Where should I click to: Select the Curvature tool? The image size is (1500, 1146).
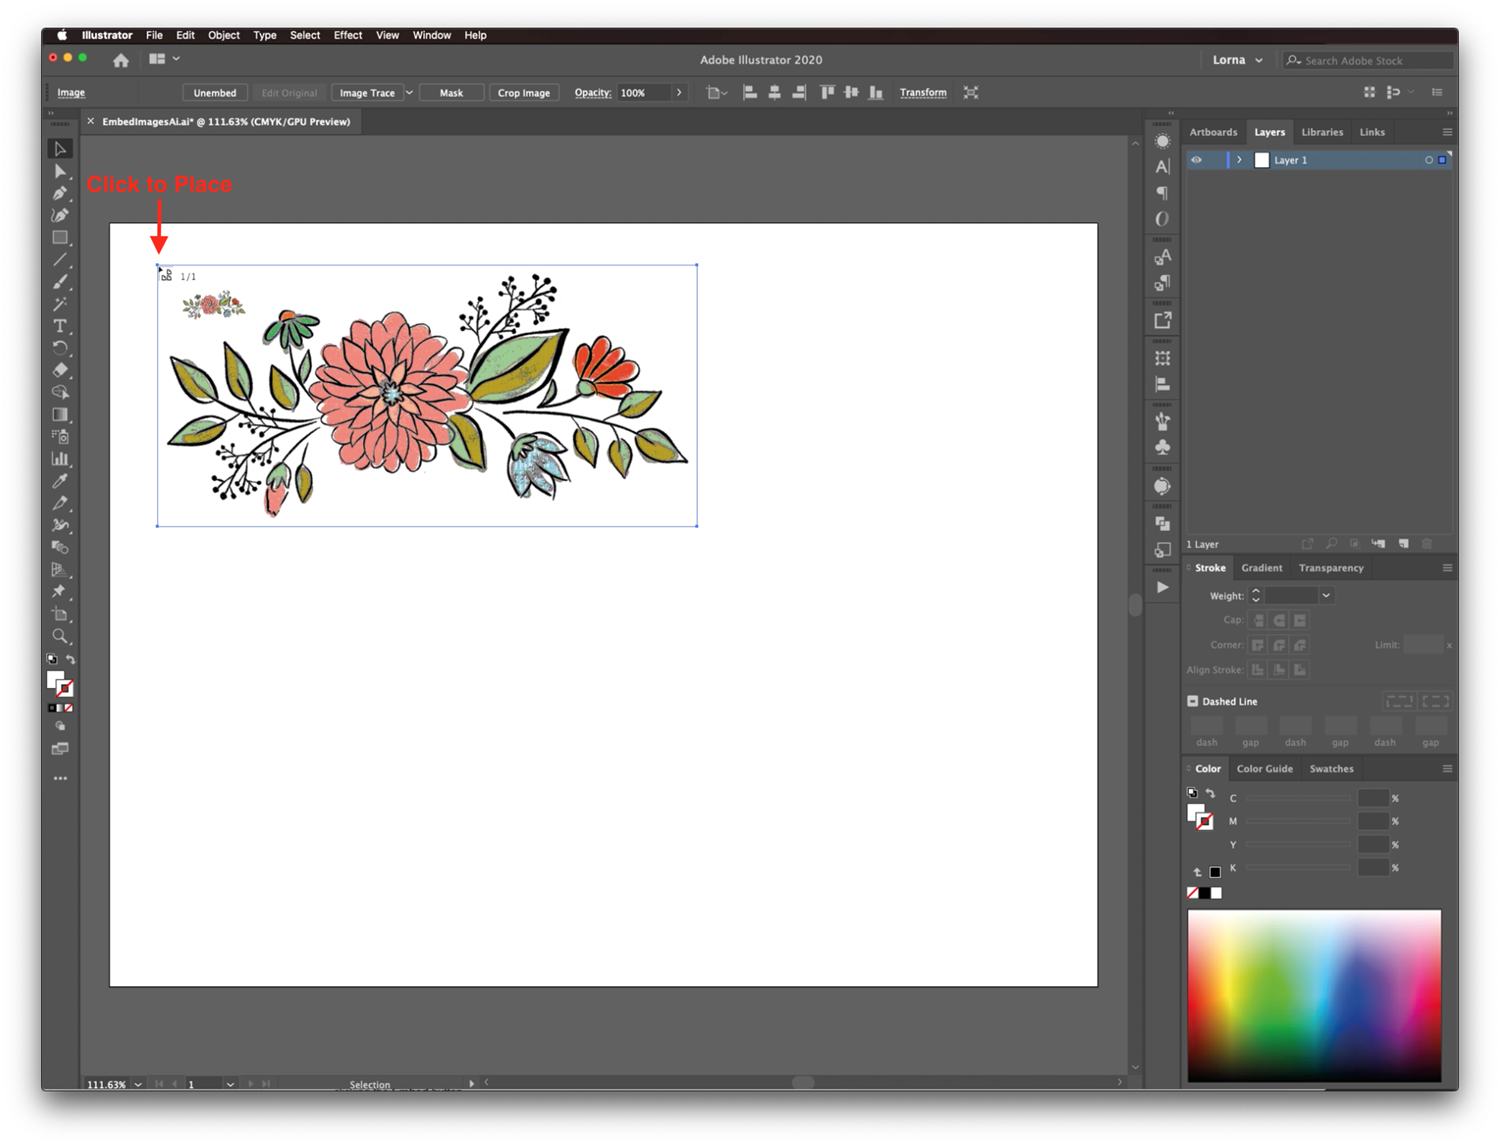60,215
